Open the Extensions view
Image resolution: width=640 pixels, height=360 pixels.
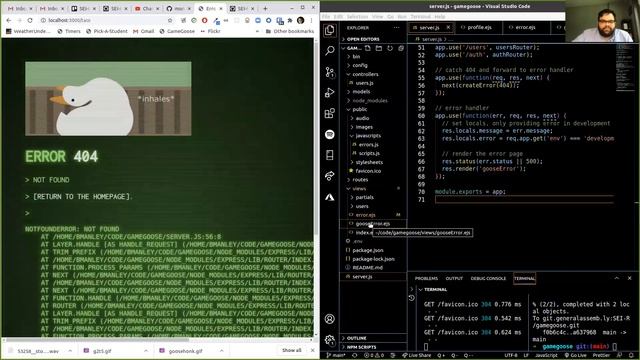(x=330, y=113)
